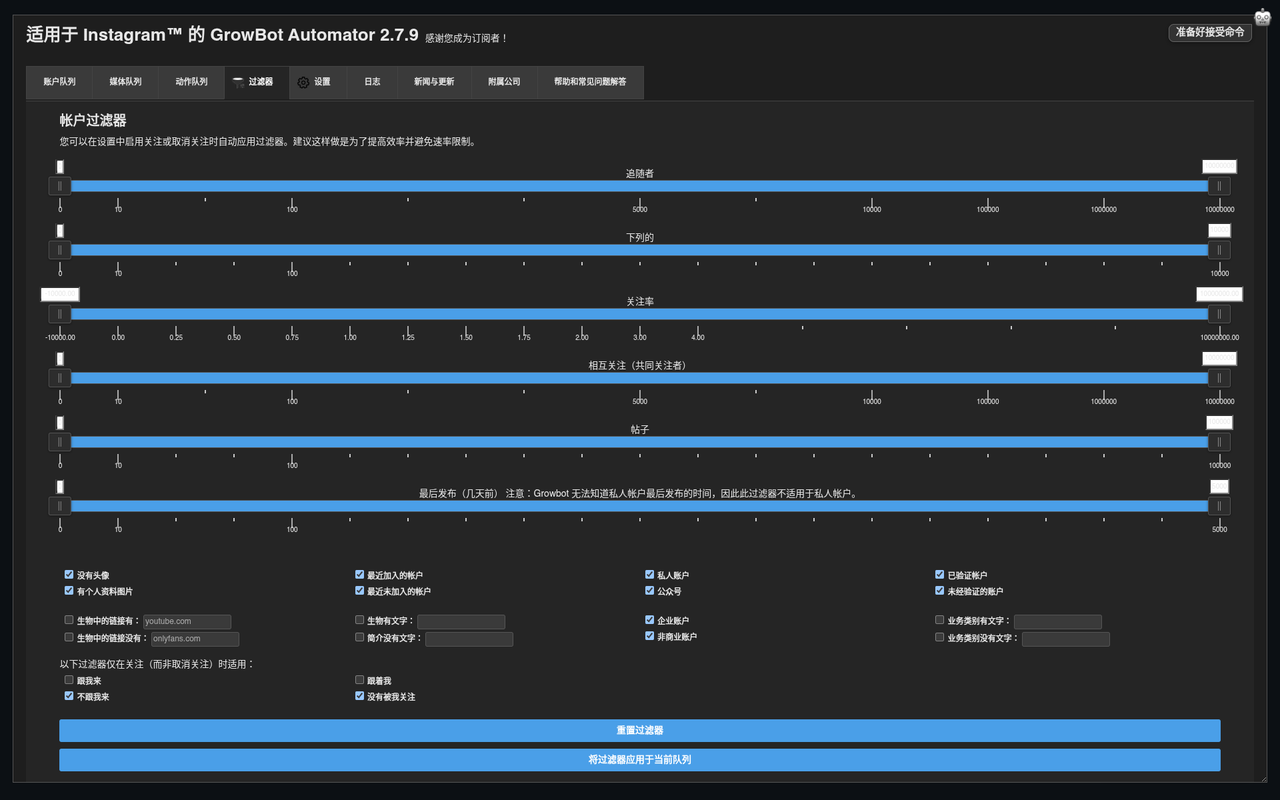
Task: Click the gear icon on the 设置 tab
Action: [x=304, y=82]
